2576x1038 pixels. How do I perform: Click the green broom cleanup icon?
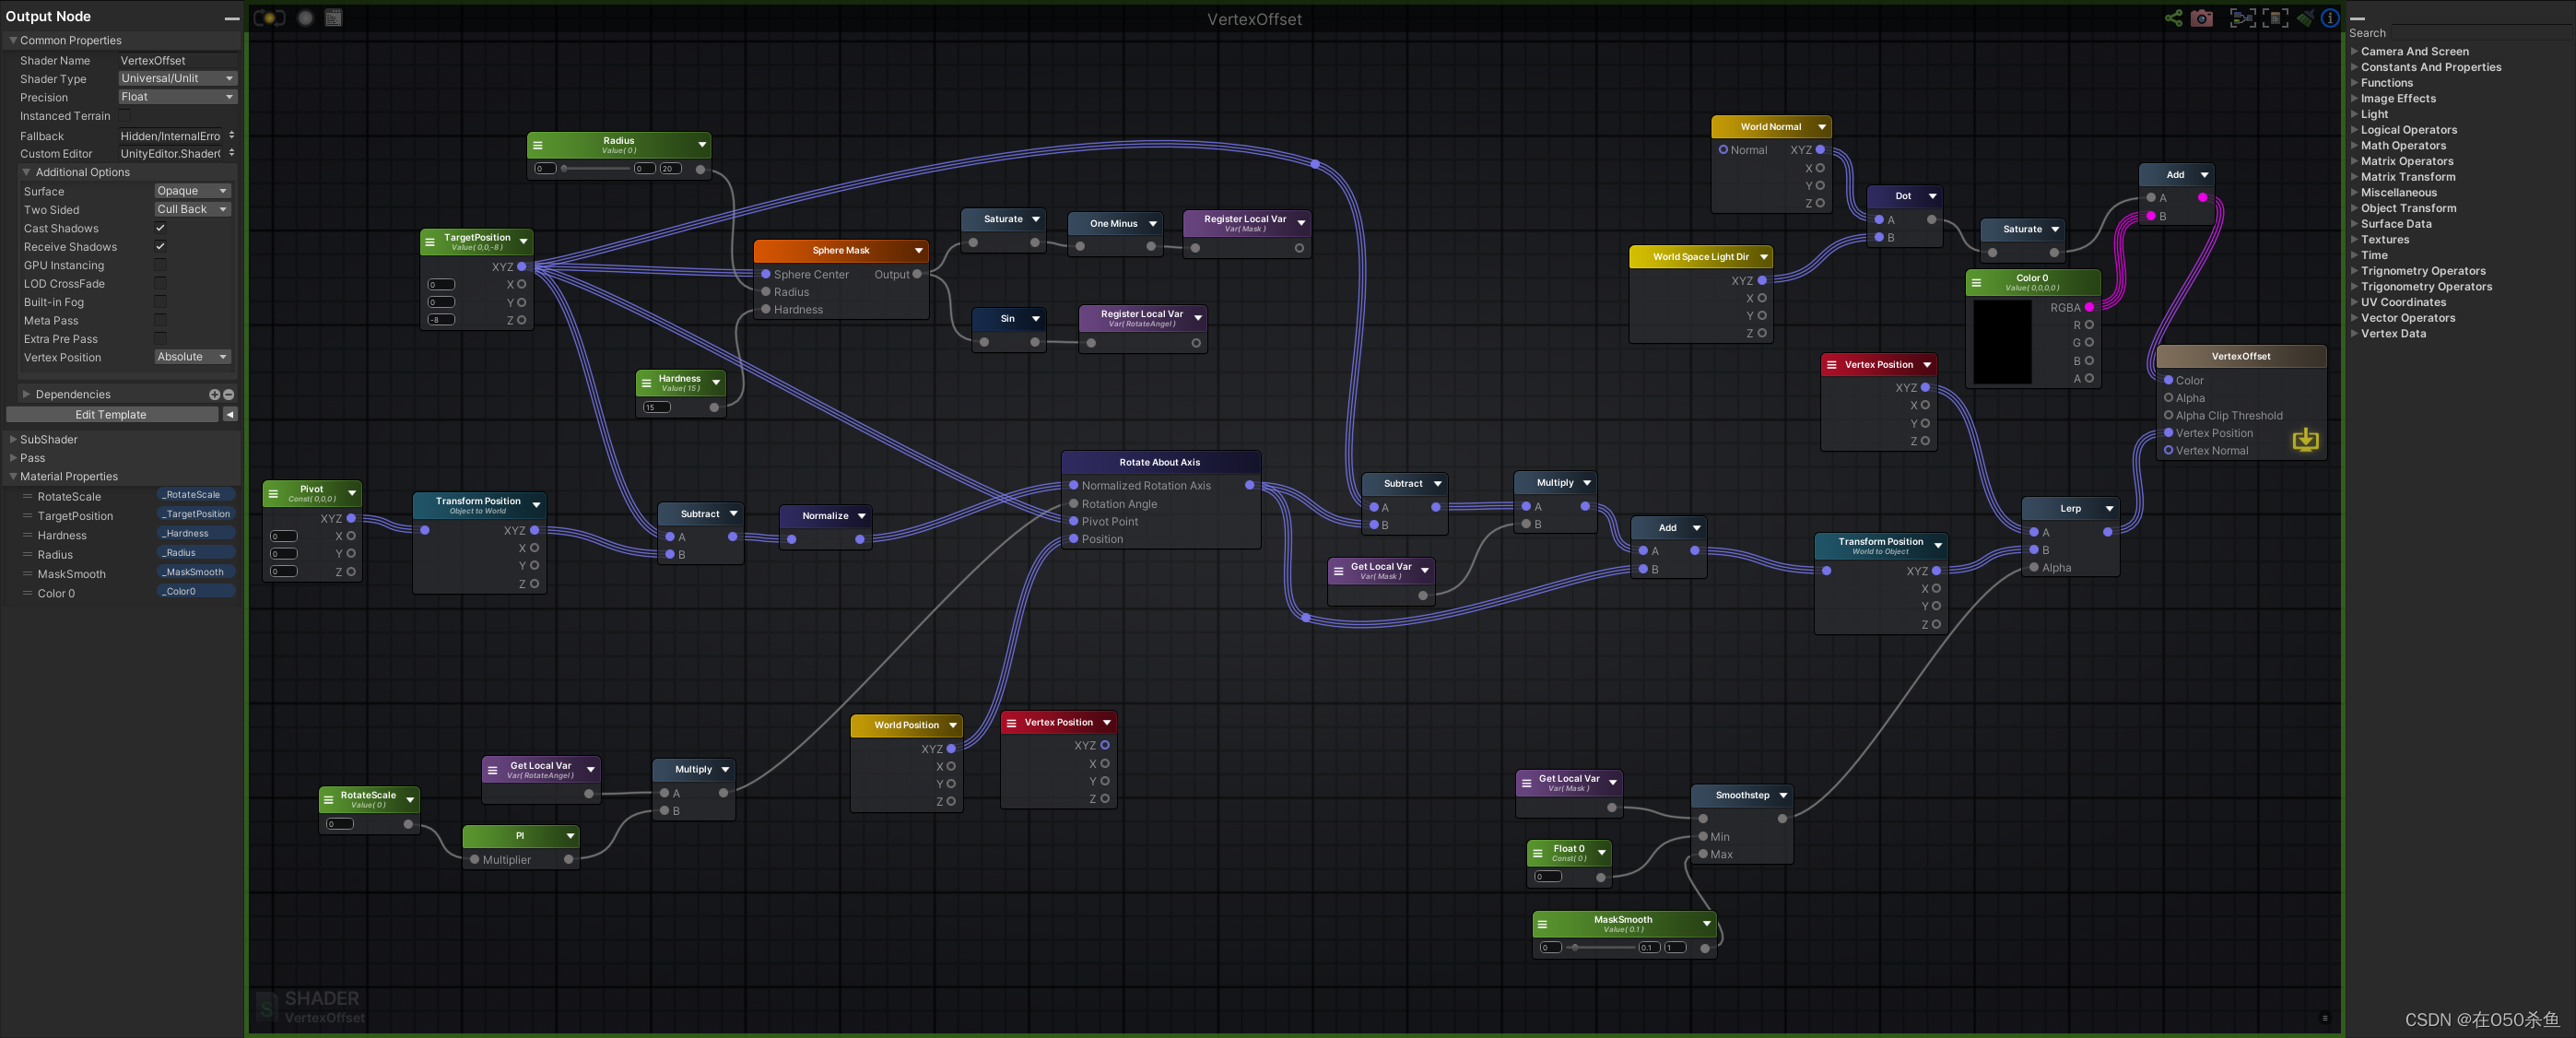(2305, 18)
